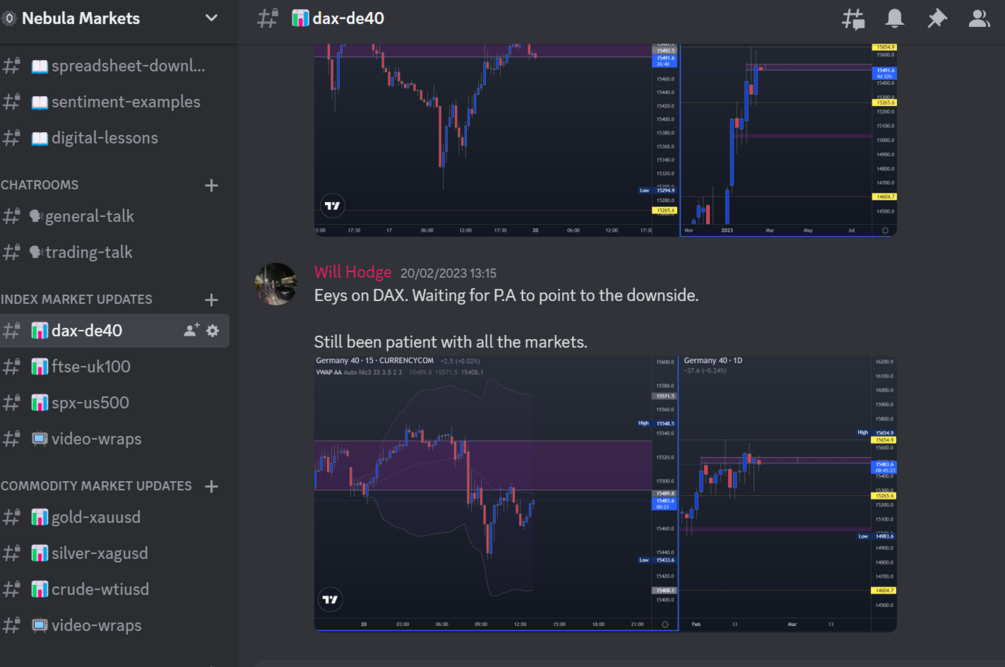This screenshot has width=1005, height=667.
Task: Open notification settings bell icon
Action: coord(895,18)
